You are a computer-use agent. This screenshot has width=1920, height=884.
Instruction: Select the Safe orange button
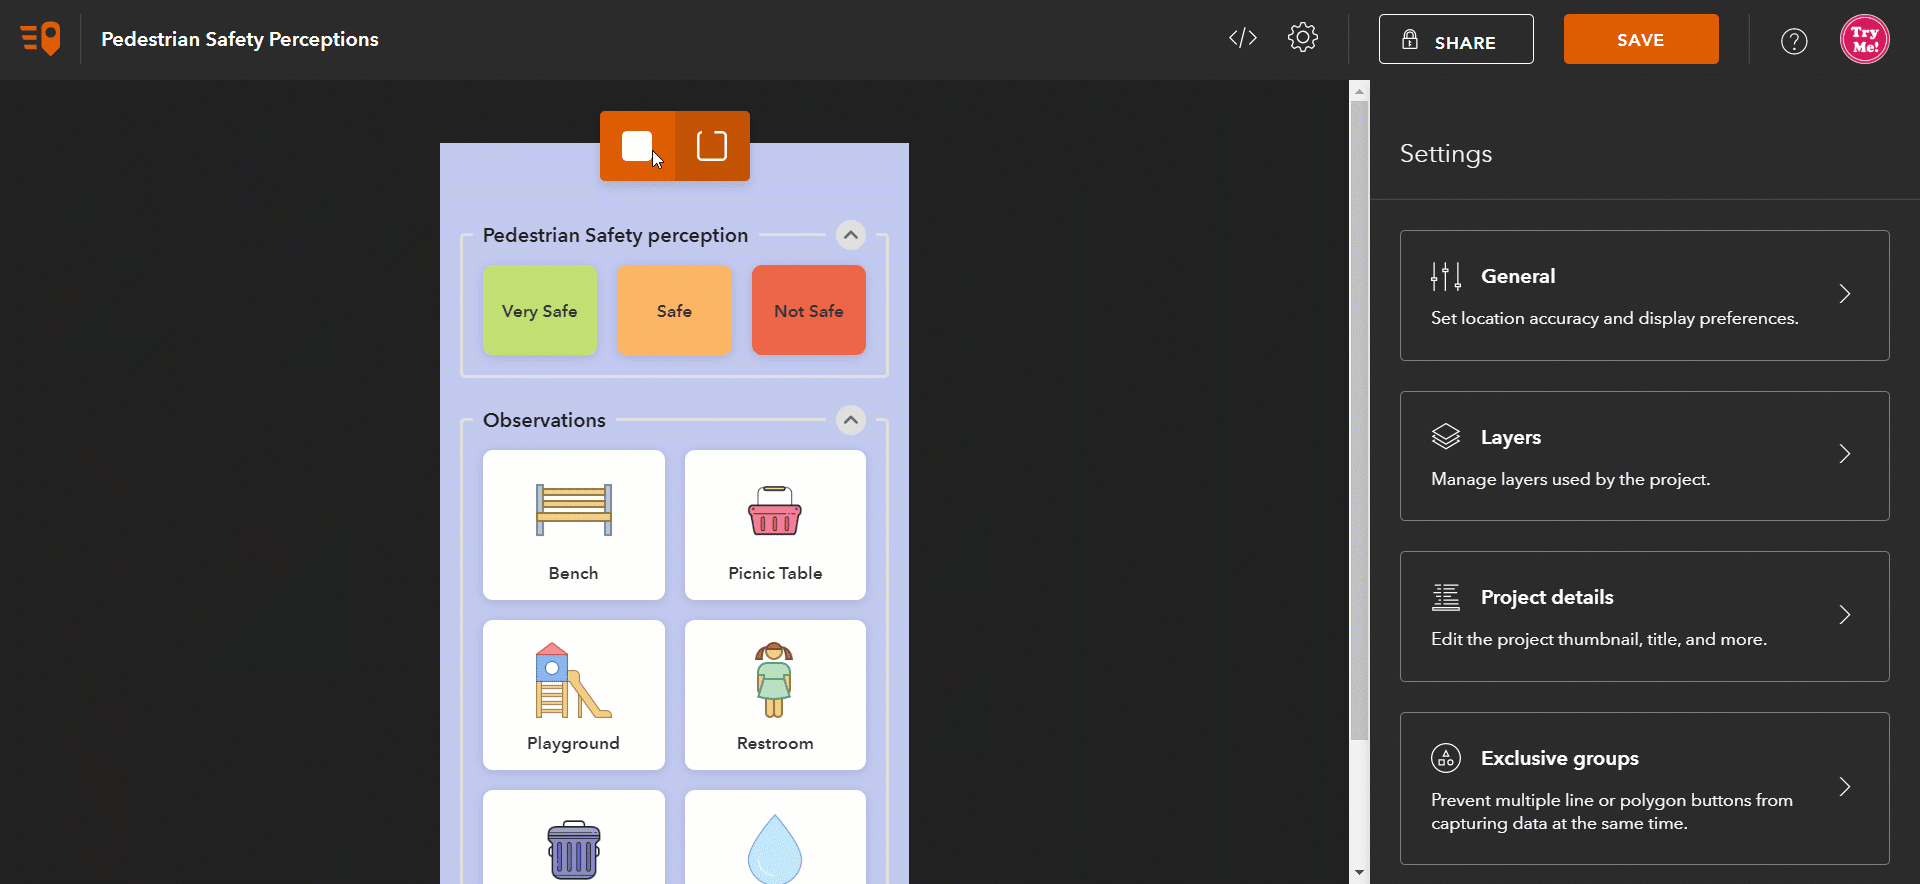pos(674,310)
